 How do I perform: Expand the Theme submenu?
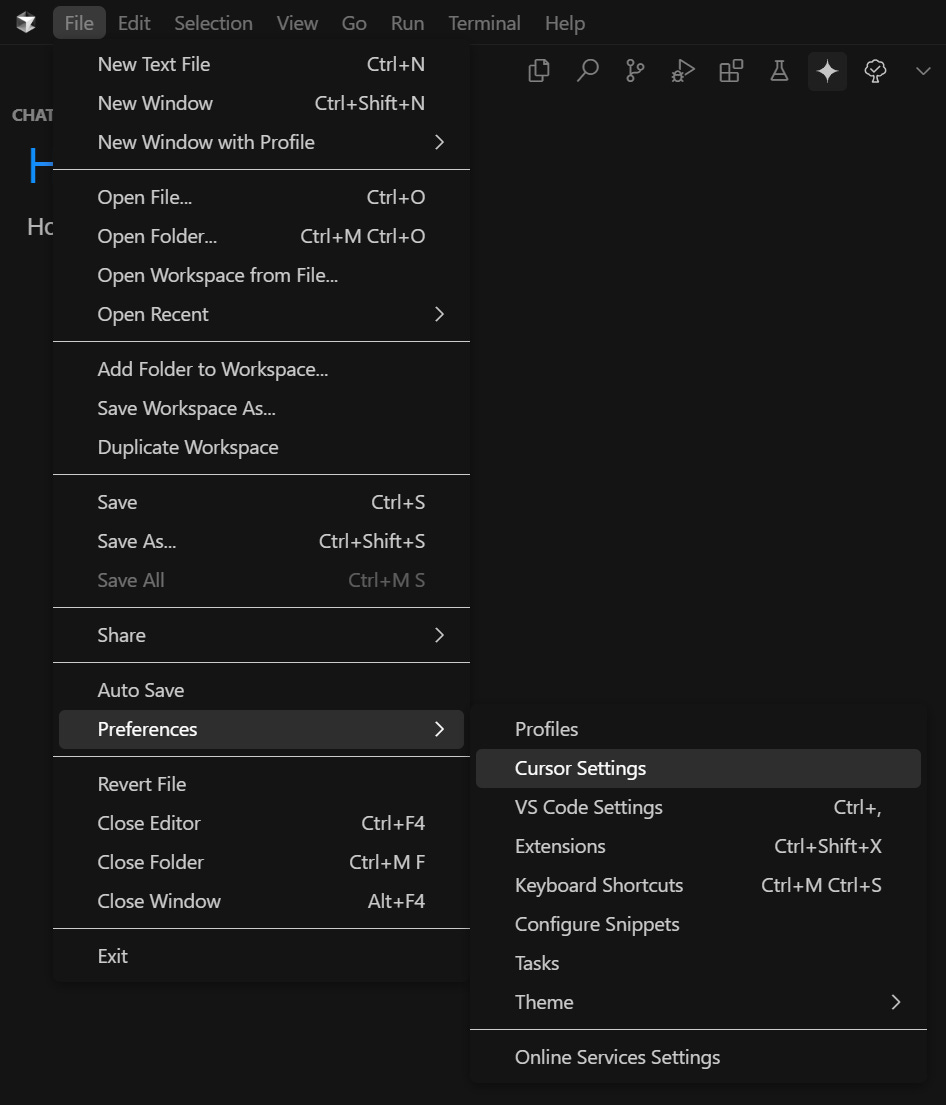point(544,1002)
